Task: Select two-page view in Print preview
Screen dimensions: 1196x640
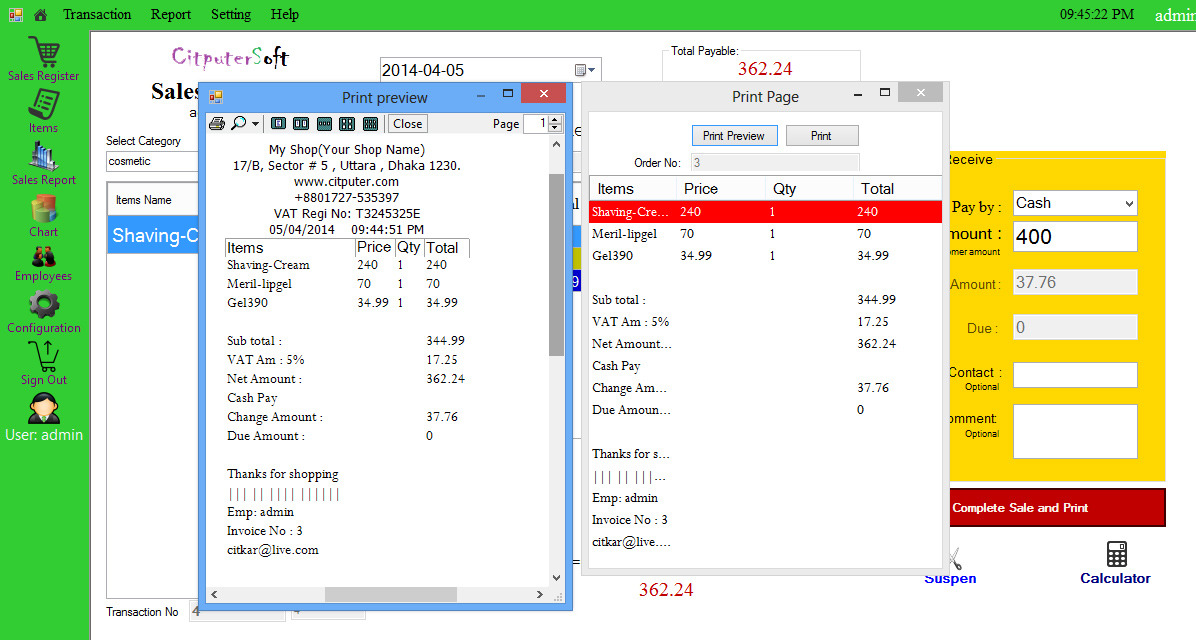Action: point(301,123)
